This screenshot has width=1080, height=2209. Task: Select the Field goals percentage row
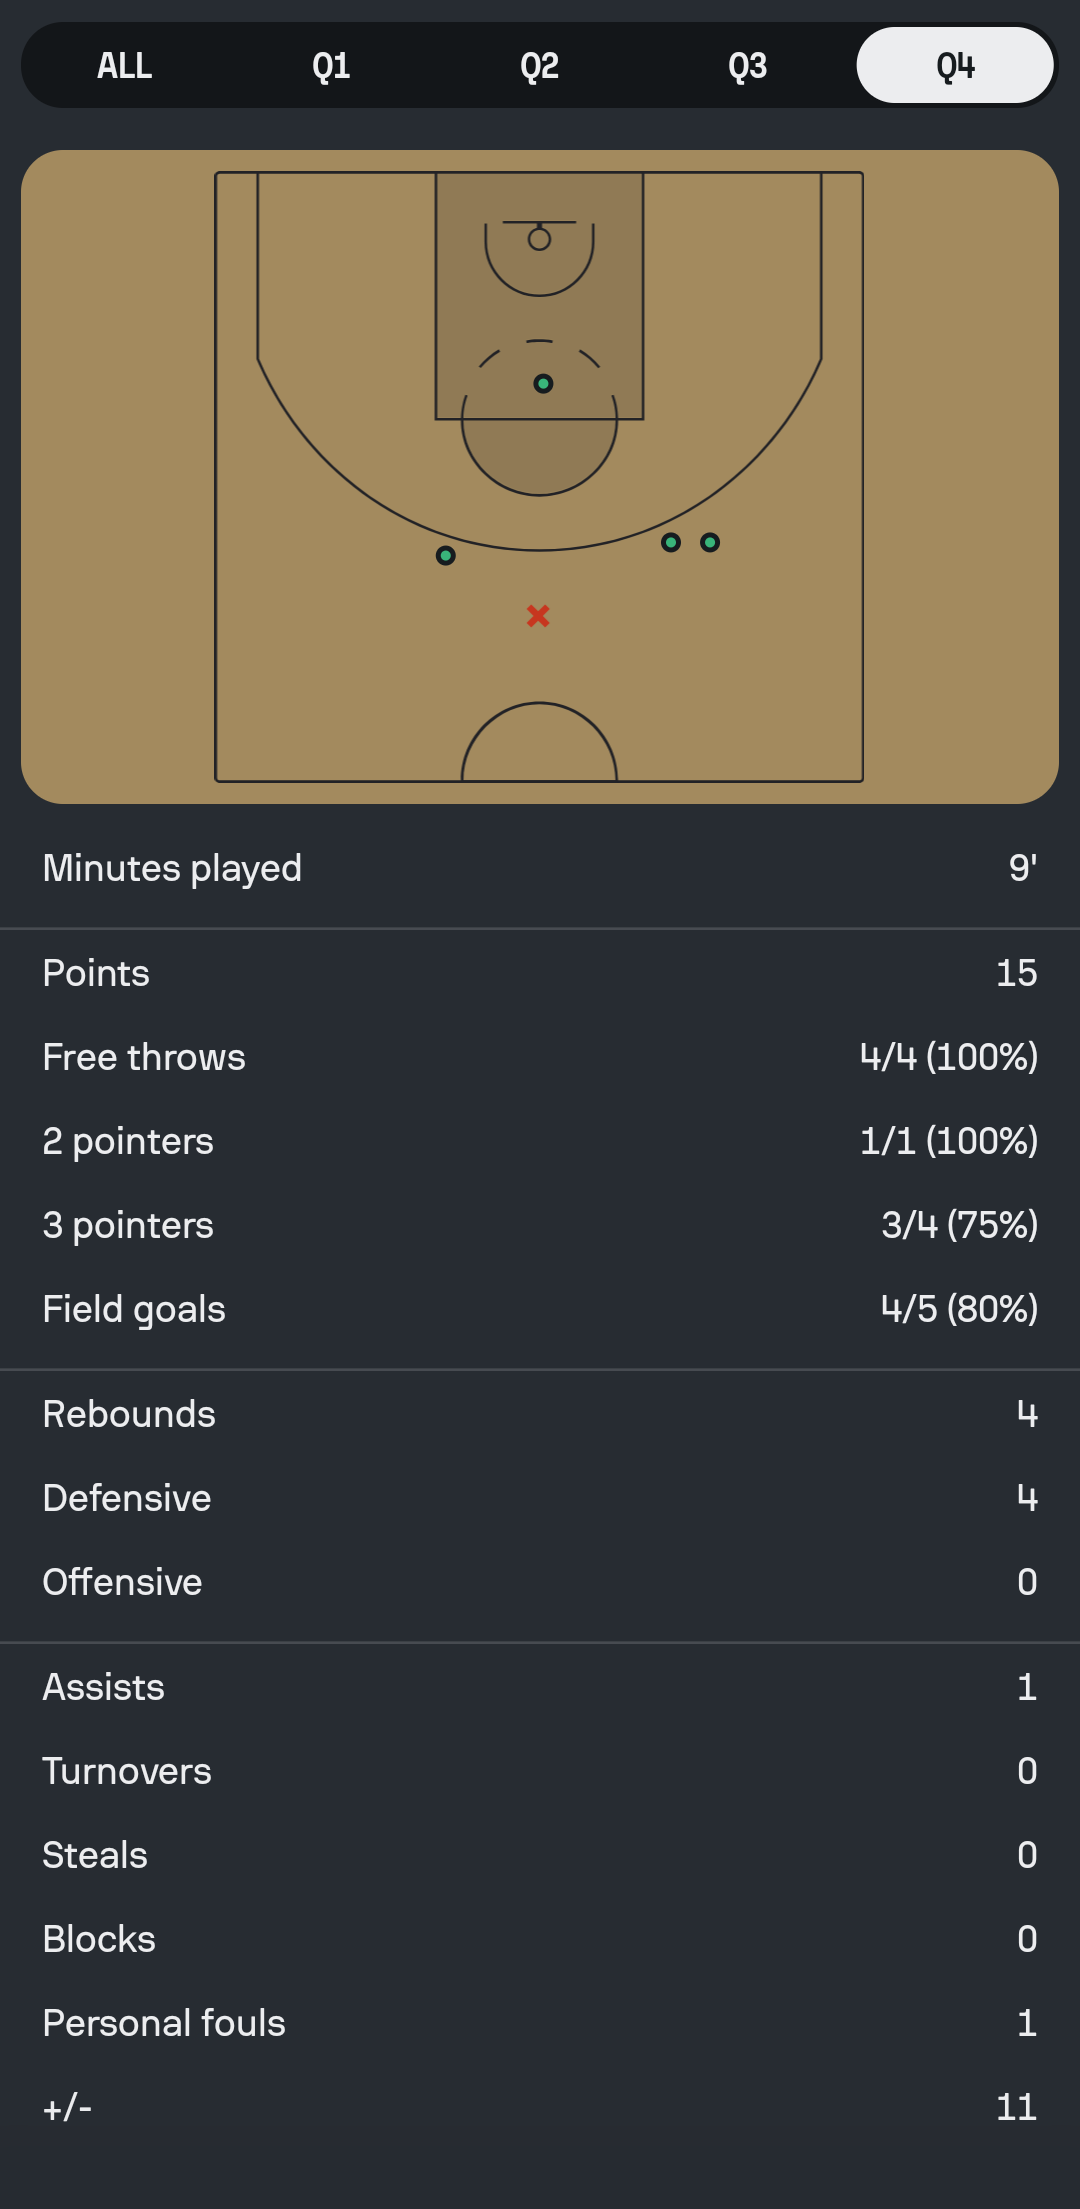coord(540,1309)
